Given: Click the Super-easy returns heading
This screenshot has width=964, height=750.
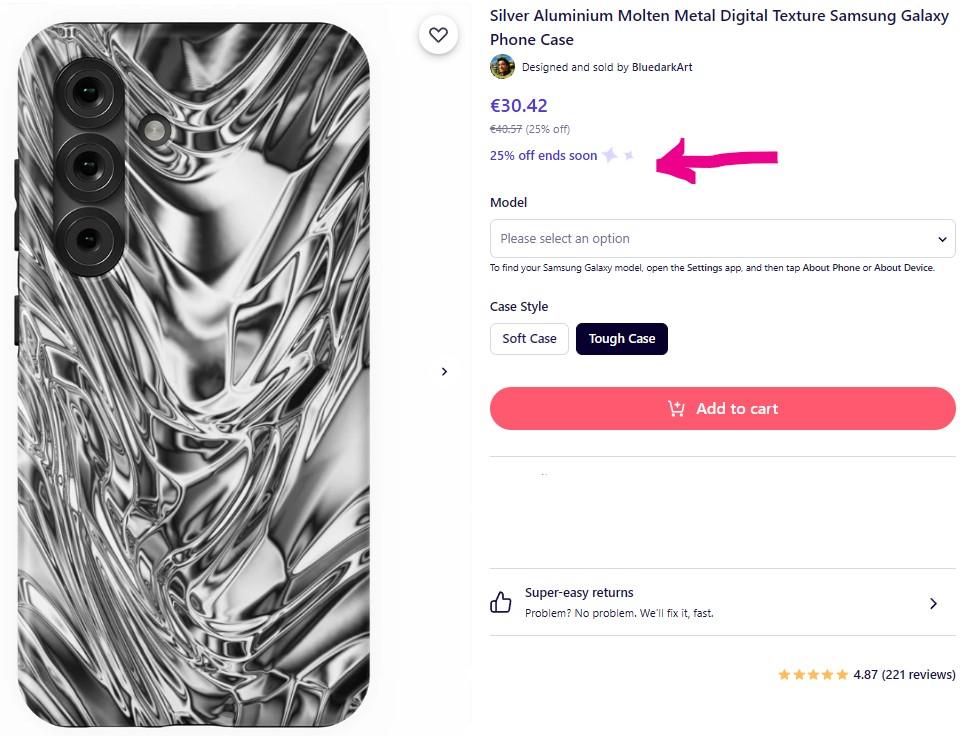Looking at the screenshot, I should (579, 593).
